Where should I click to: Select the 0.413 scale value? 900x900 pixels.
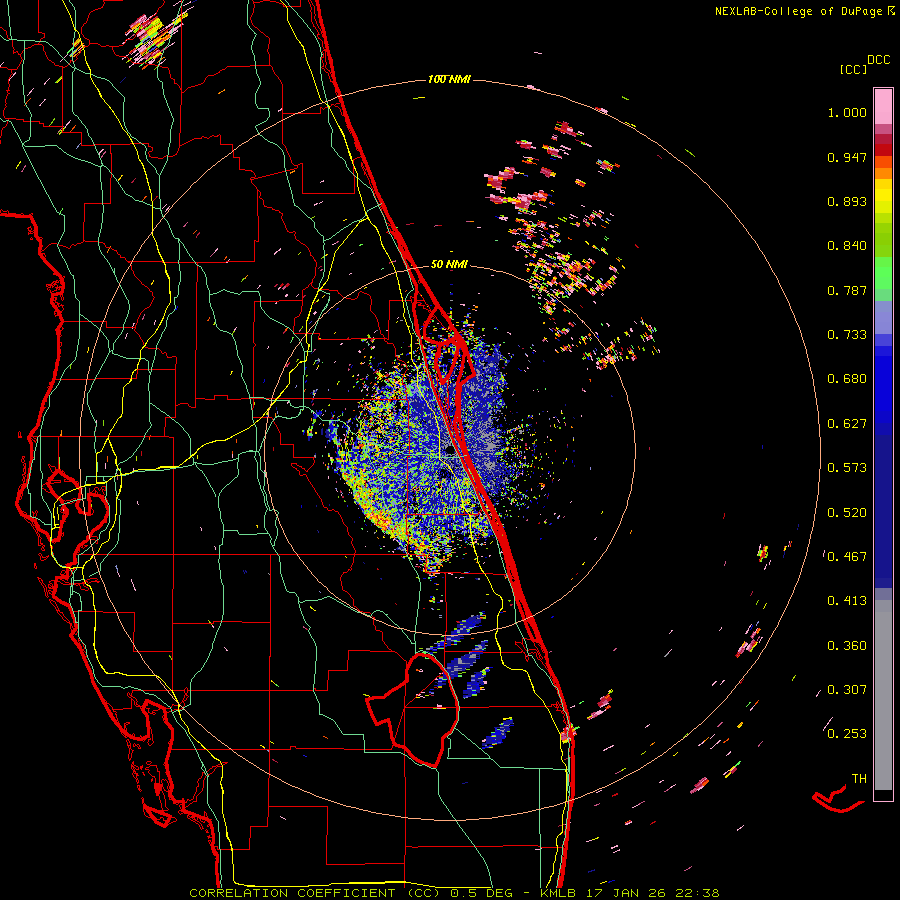point(847,601)
